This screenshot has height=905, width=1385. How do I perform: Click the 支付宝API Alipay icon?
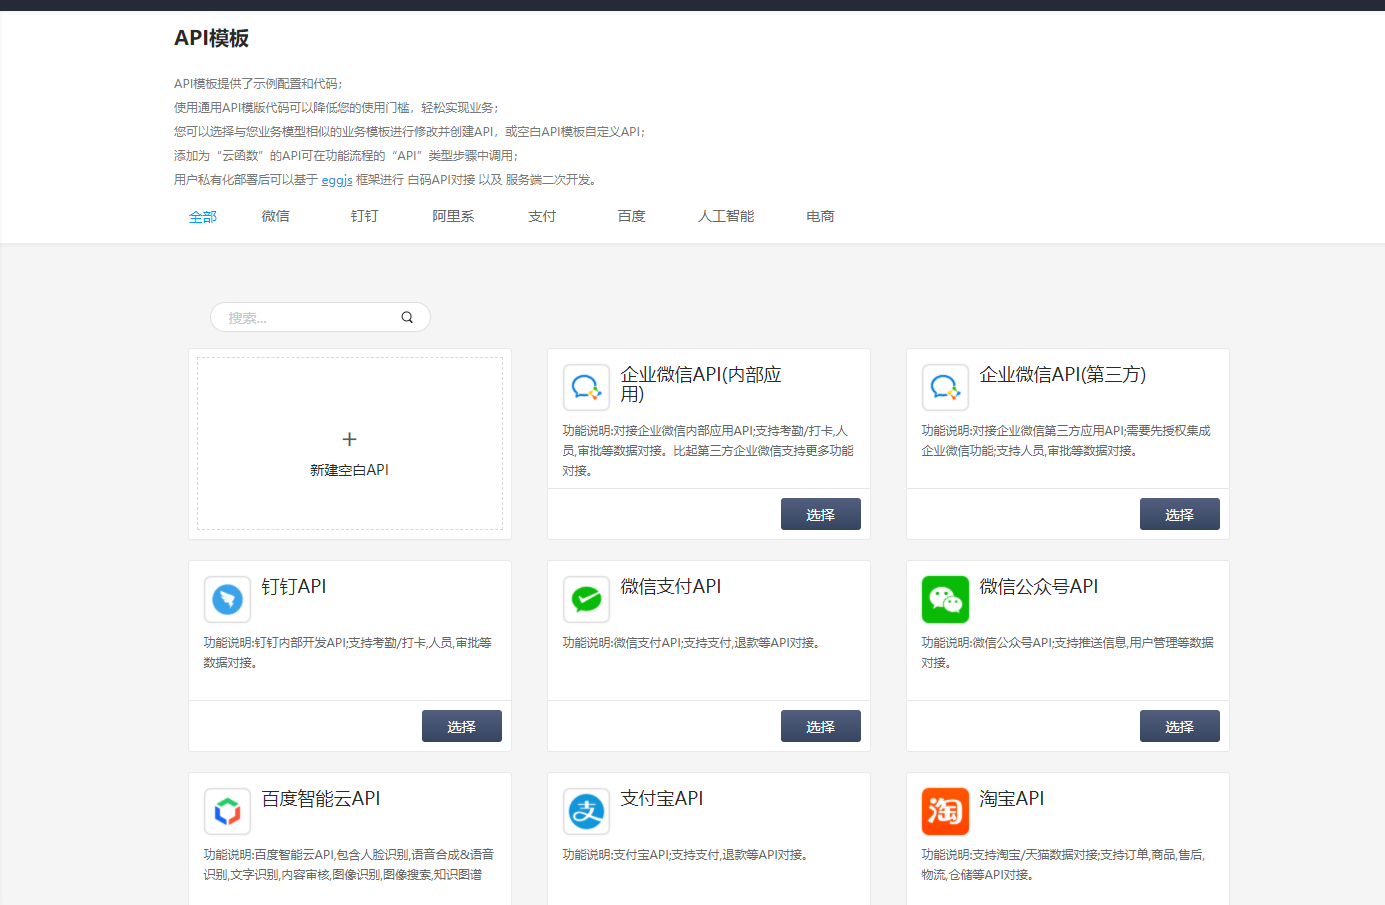click(586, 811)
